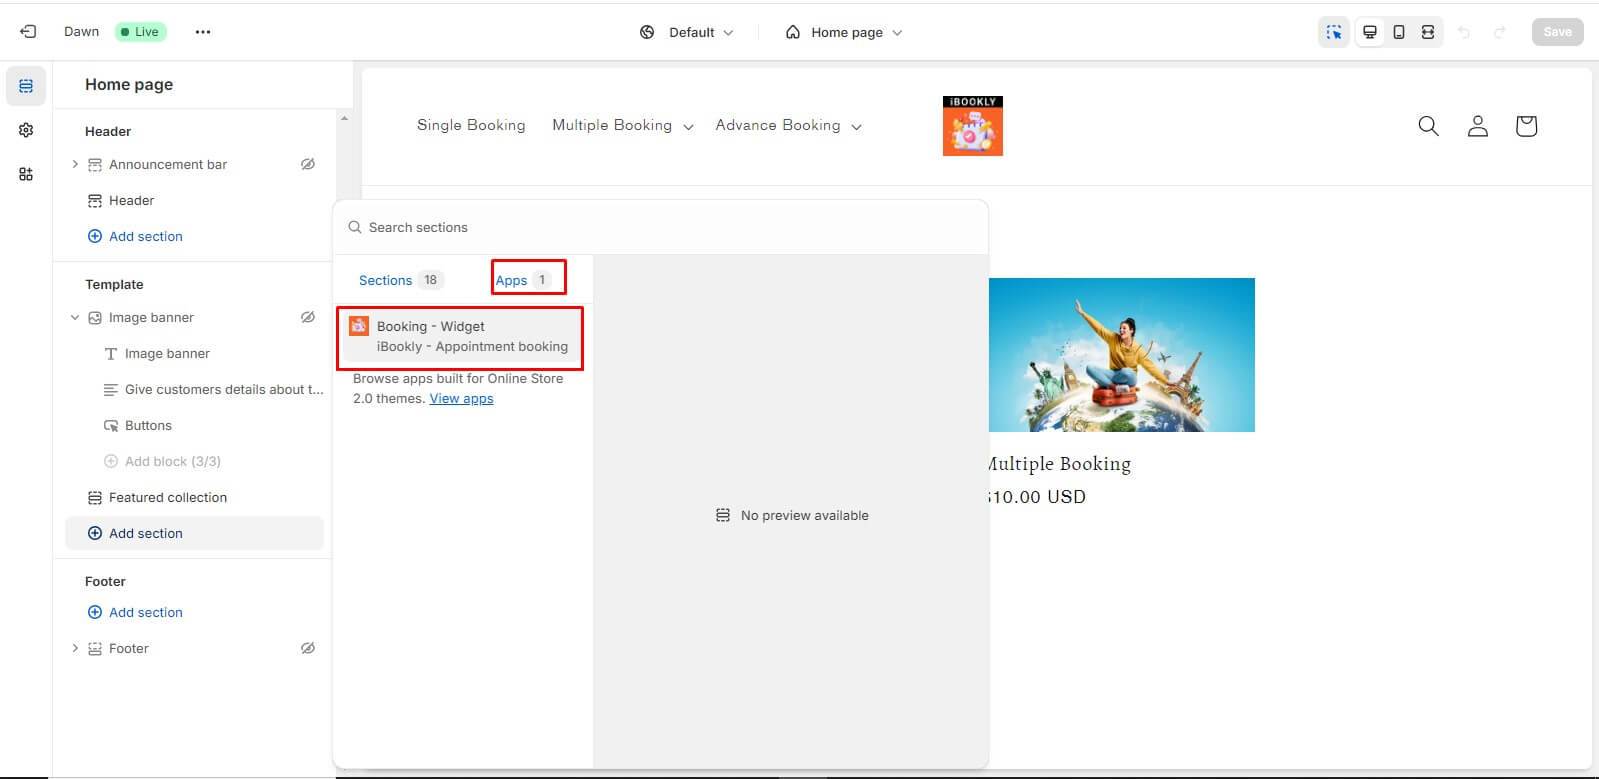Open the three-dots more actions menu

click(x=203, y=32)
